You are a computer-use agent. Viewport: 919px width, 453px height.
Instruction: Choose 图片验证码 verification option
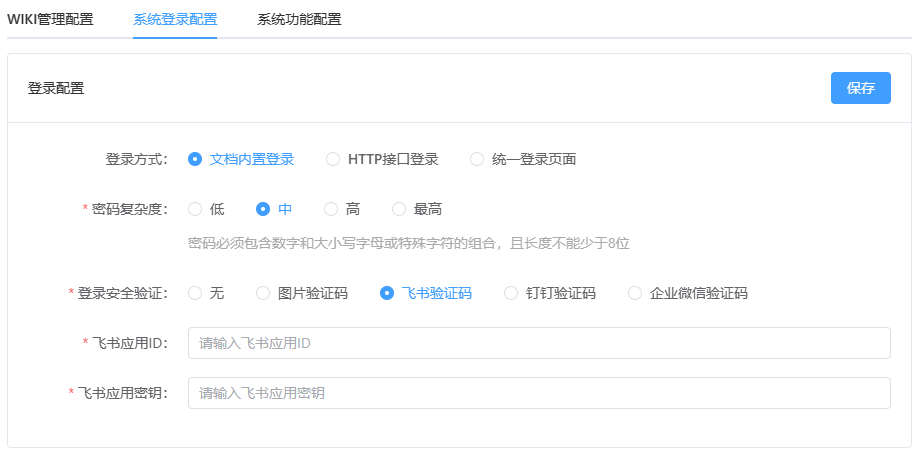click(x=302, y=293)
